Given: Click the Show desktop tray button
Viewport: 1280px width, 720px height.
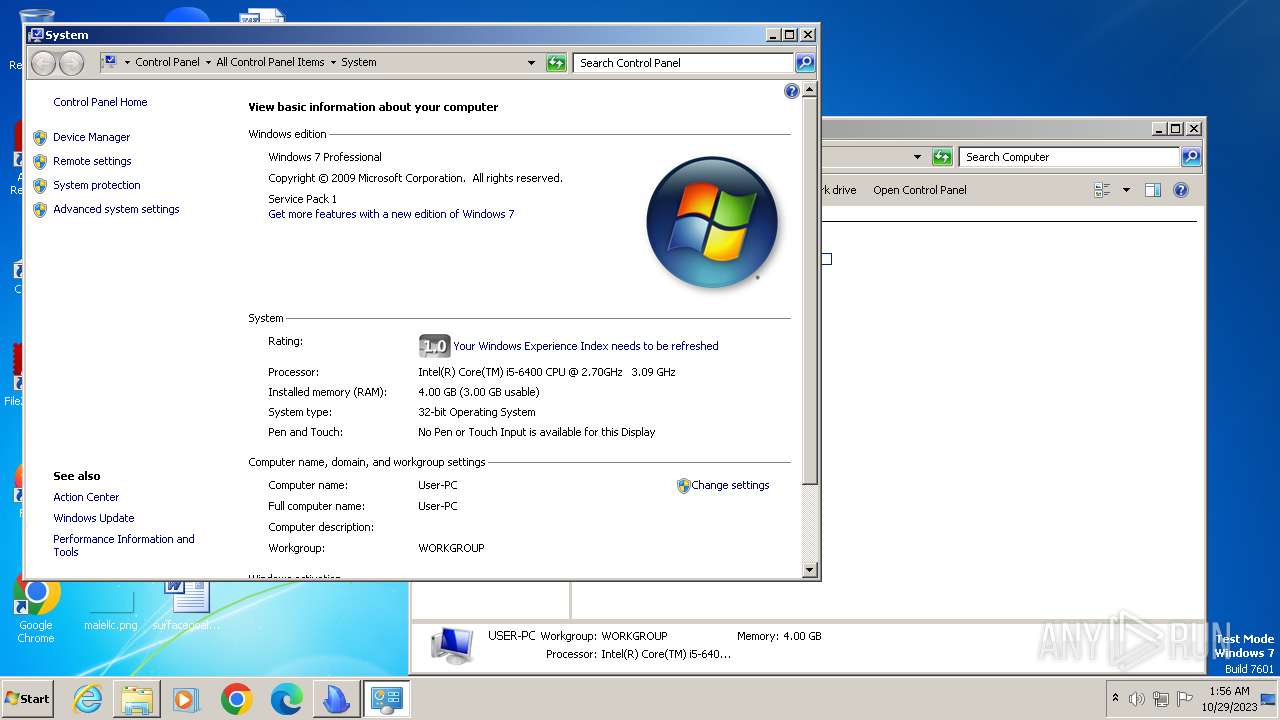Looking at the screenshot, I should coord(1269,699).
